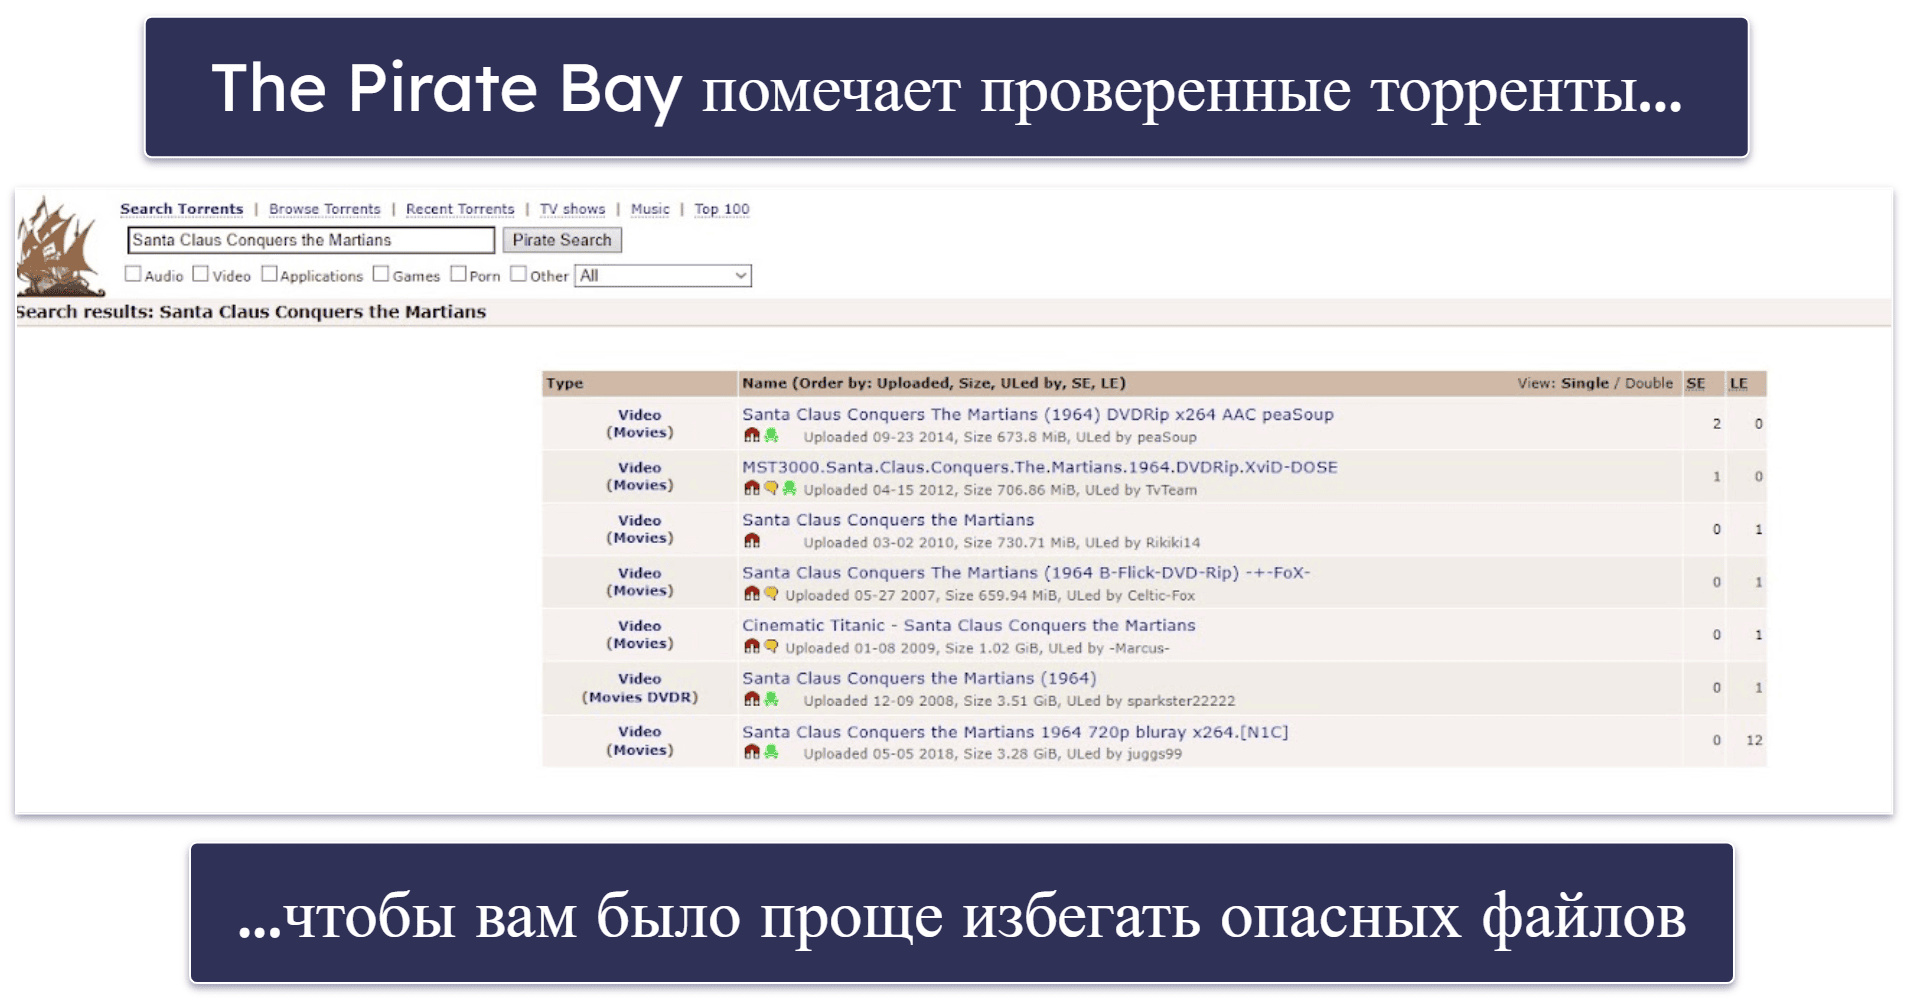Open uploader peaSoup profile link
This screenshot has width=1909, height=998.
point(1167,437)
